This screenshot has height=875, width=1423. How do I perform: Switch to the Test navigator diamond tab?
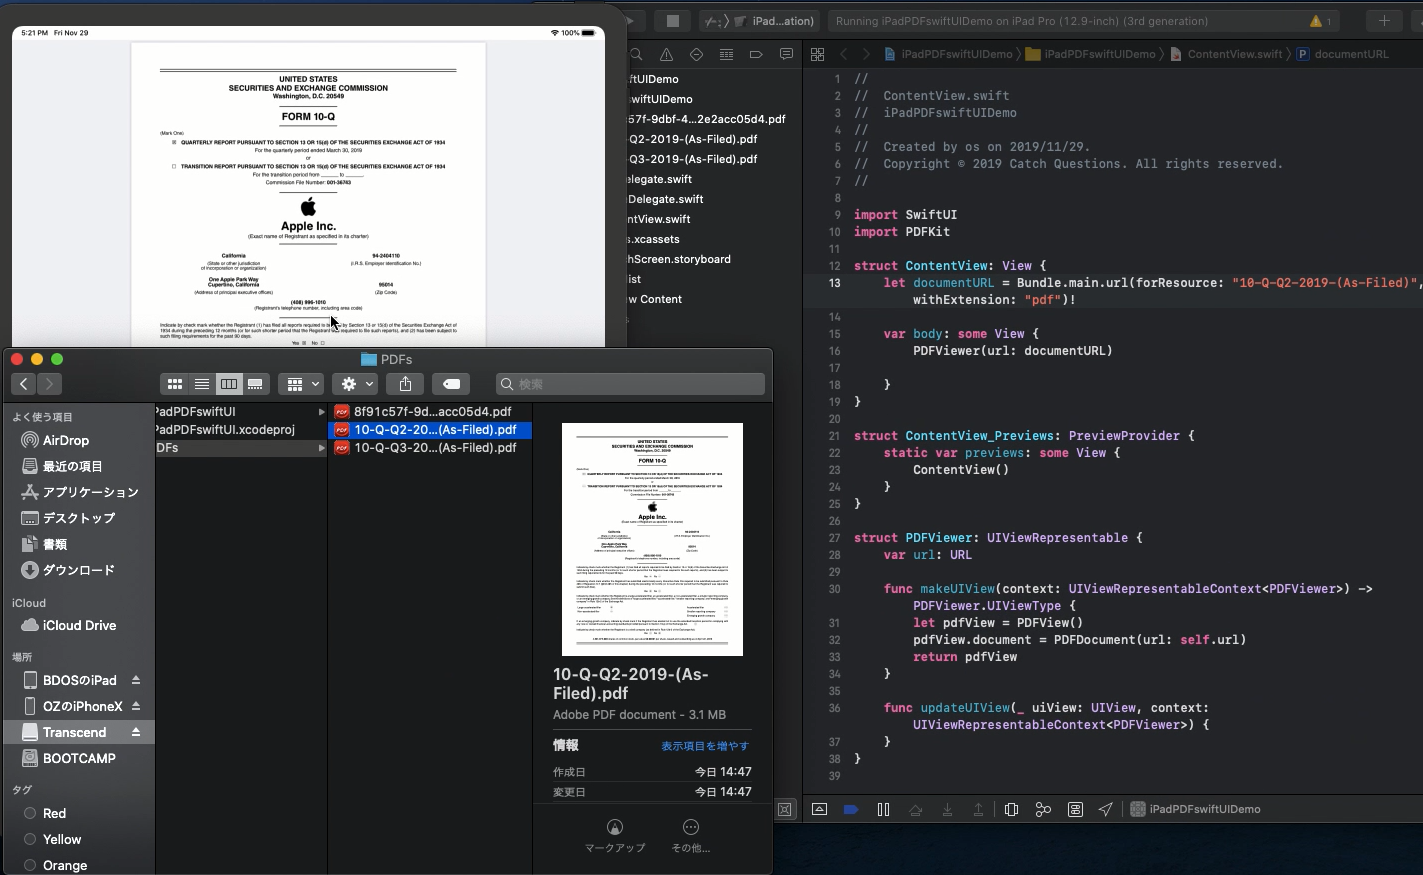coord(696,54)
